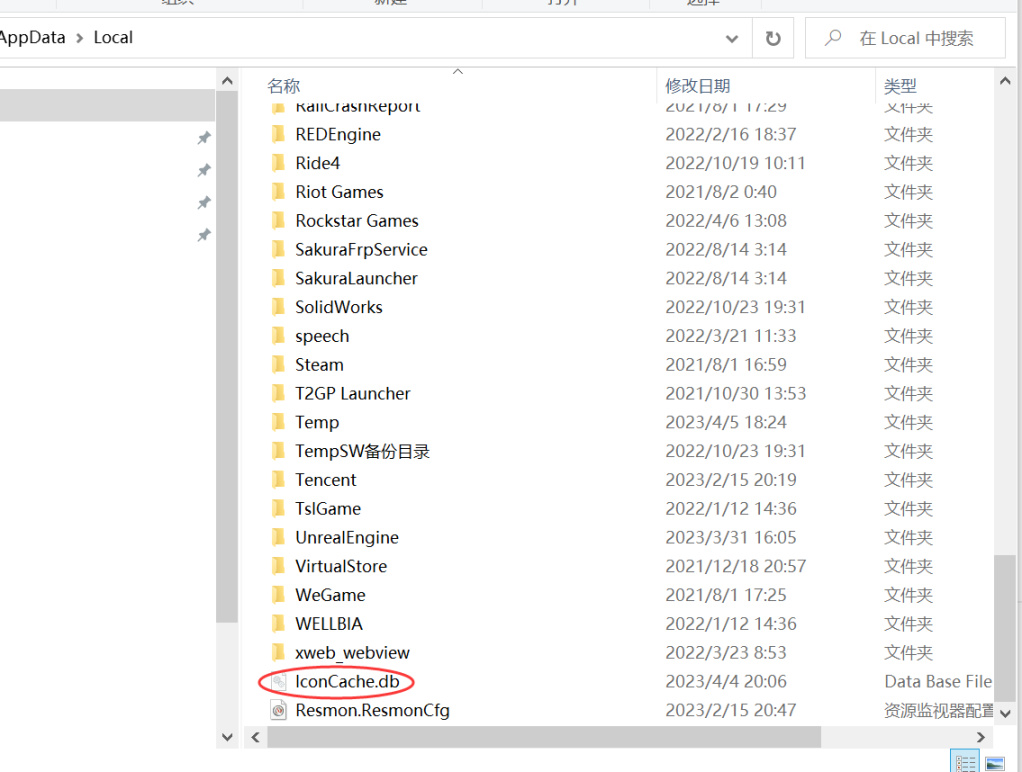Click the Resmon.ResmonCfg file name

[x=372, y=710]
